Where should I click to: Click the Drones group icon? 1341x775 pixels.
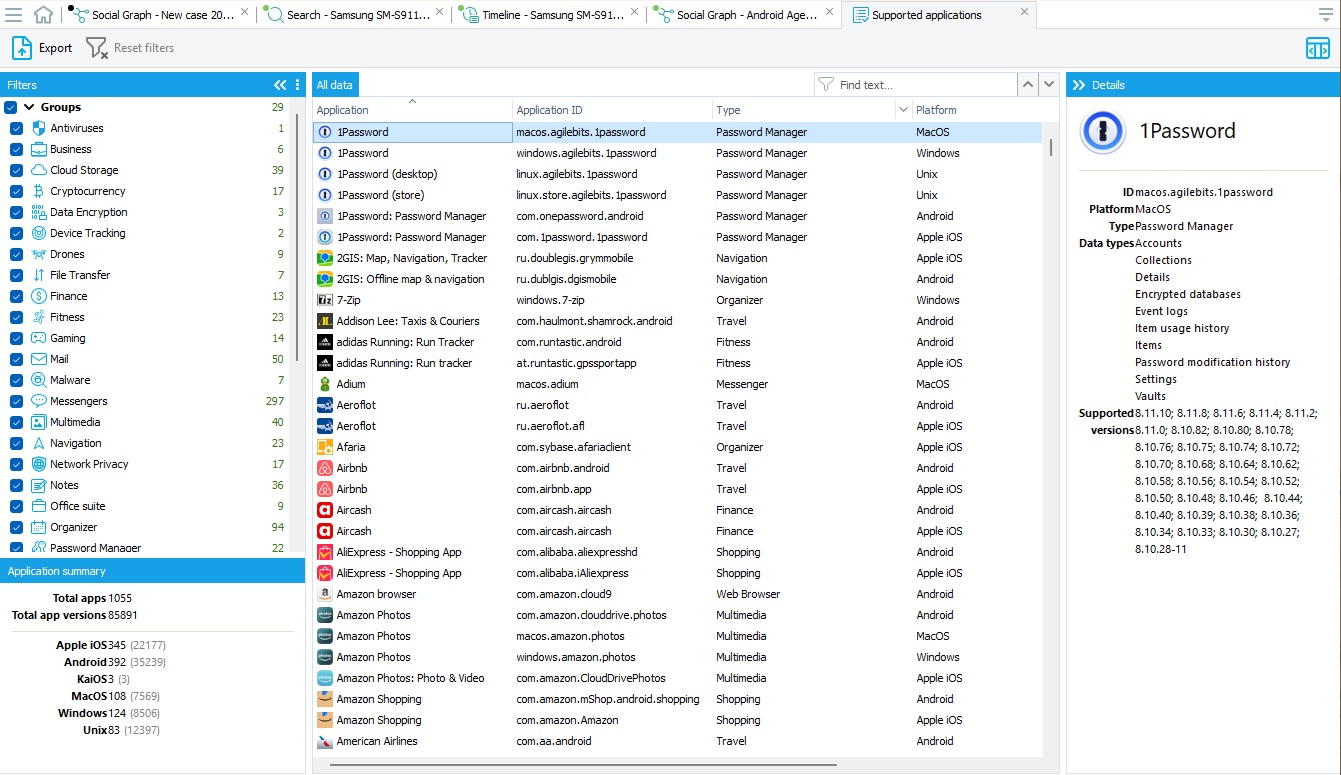39,254
